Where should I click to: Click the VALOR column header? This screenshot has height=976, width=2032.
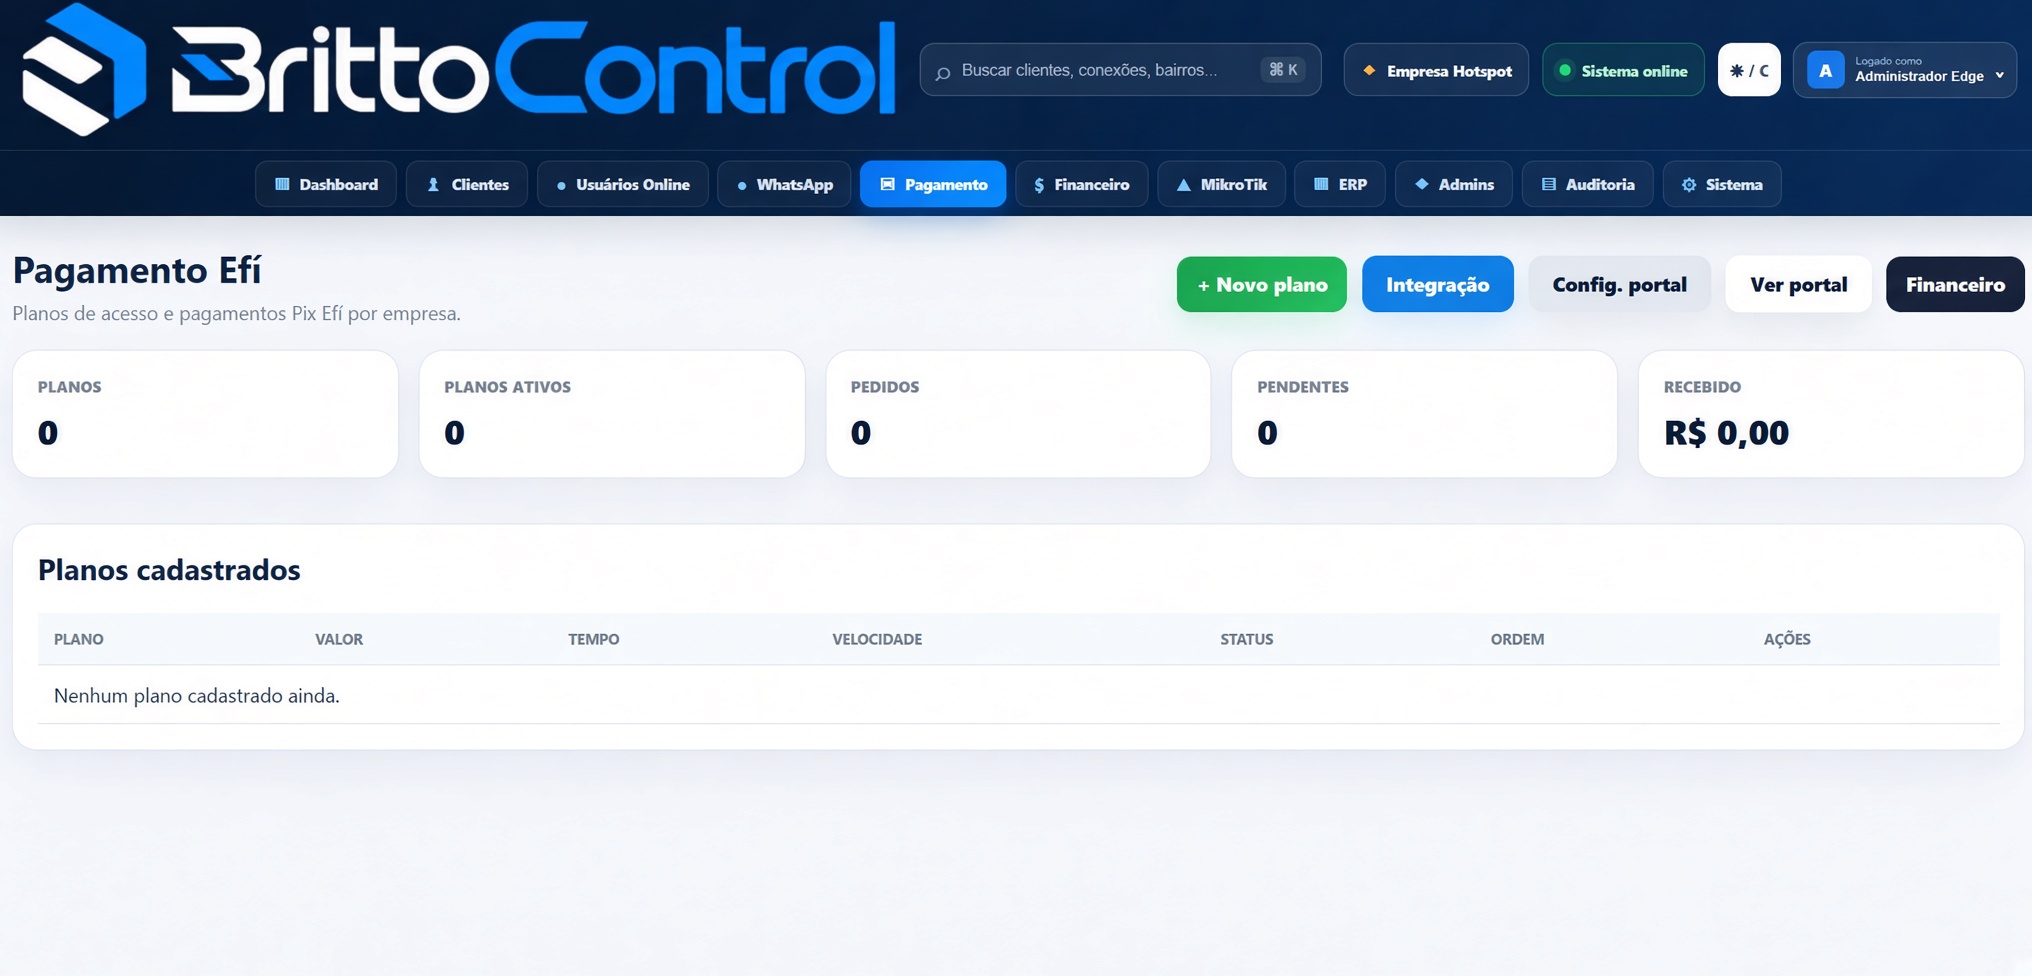pos(339,639)
